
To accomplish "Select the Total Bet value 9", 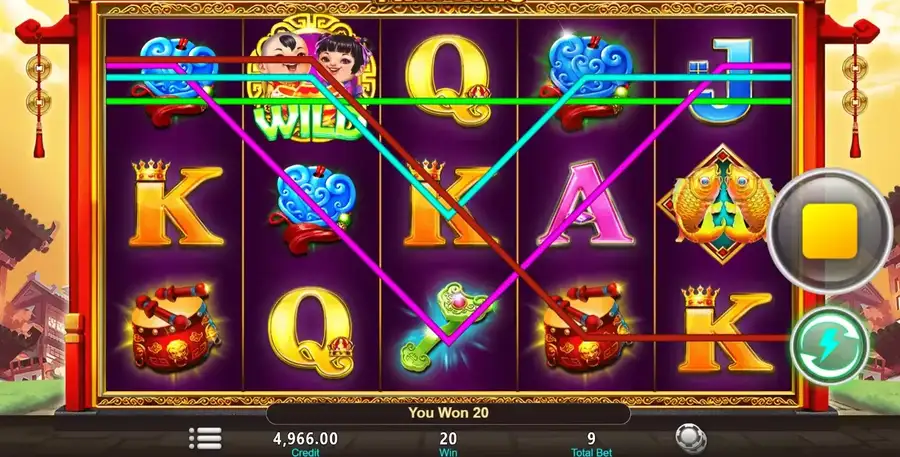I will (x=591, y=440).
